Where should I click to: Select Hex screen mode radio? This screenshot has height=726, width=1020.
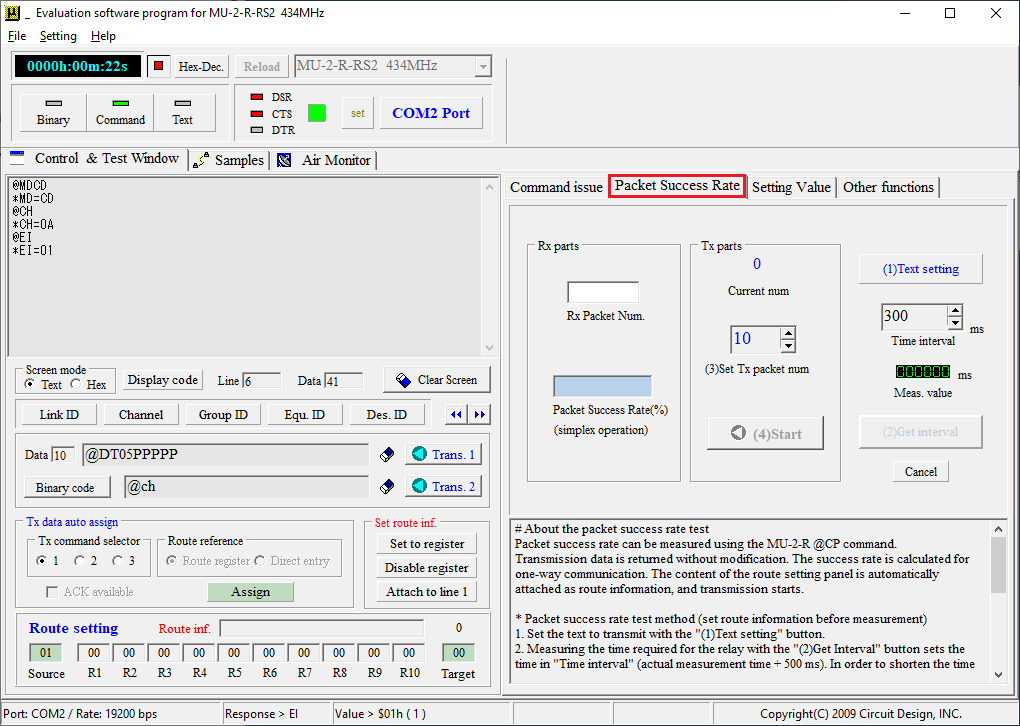[75, 384]
